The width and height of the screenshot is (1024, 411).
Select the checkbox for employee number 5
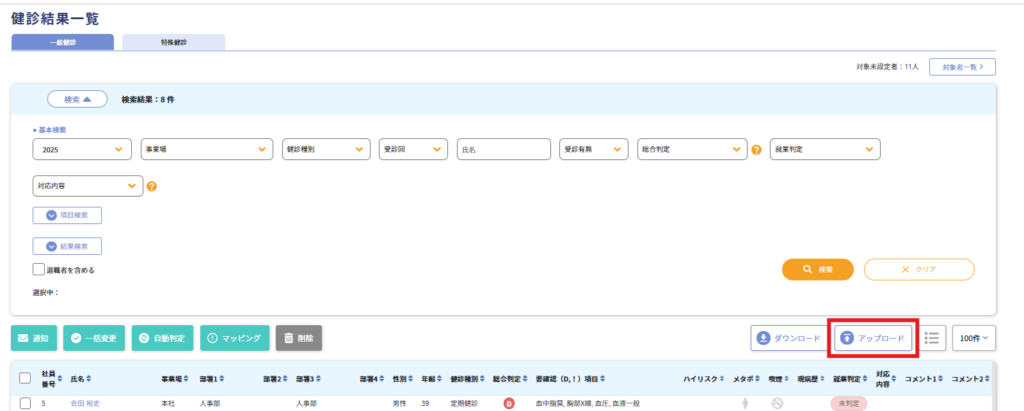[x=25, y=403]
